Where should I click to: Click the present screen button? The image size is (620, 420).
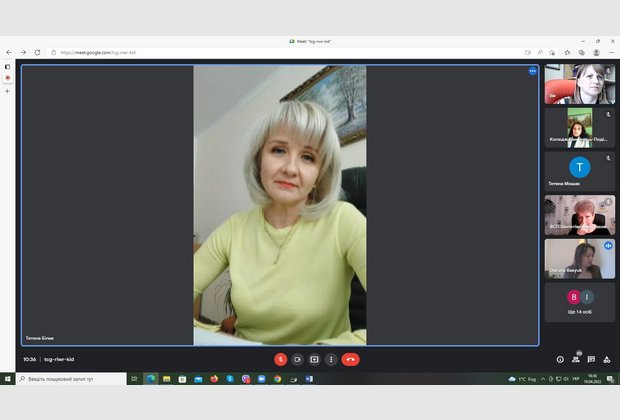[314, 359]
